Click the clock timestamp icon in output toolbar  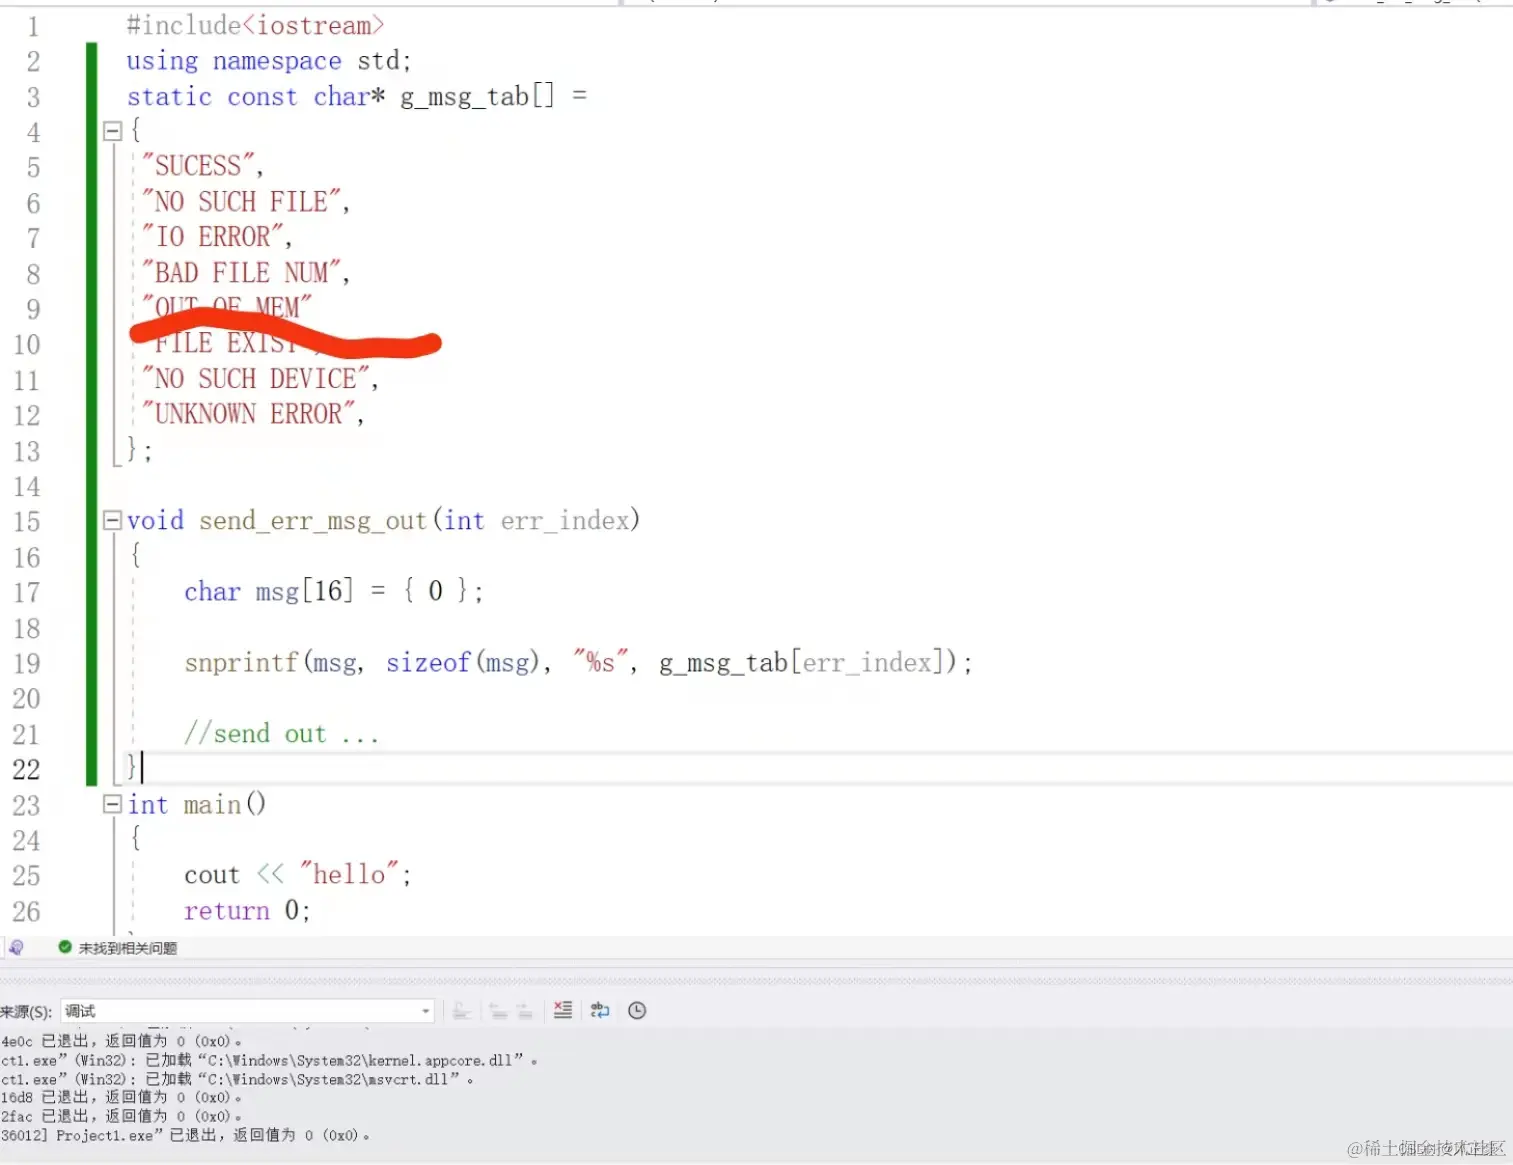click(637, 1011)
